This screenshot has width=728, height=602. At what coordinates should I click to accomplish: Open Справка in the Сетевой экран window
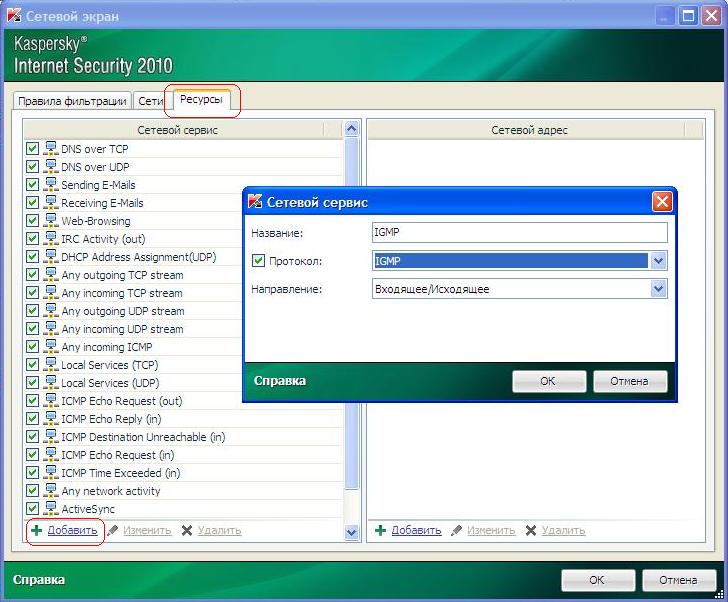[39, 580]
